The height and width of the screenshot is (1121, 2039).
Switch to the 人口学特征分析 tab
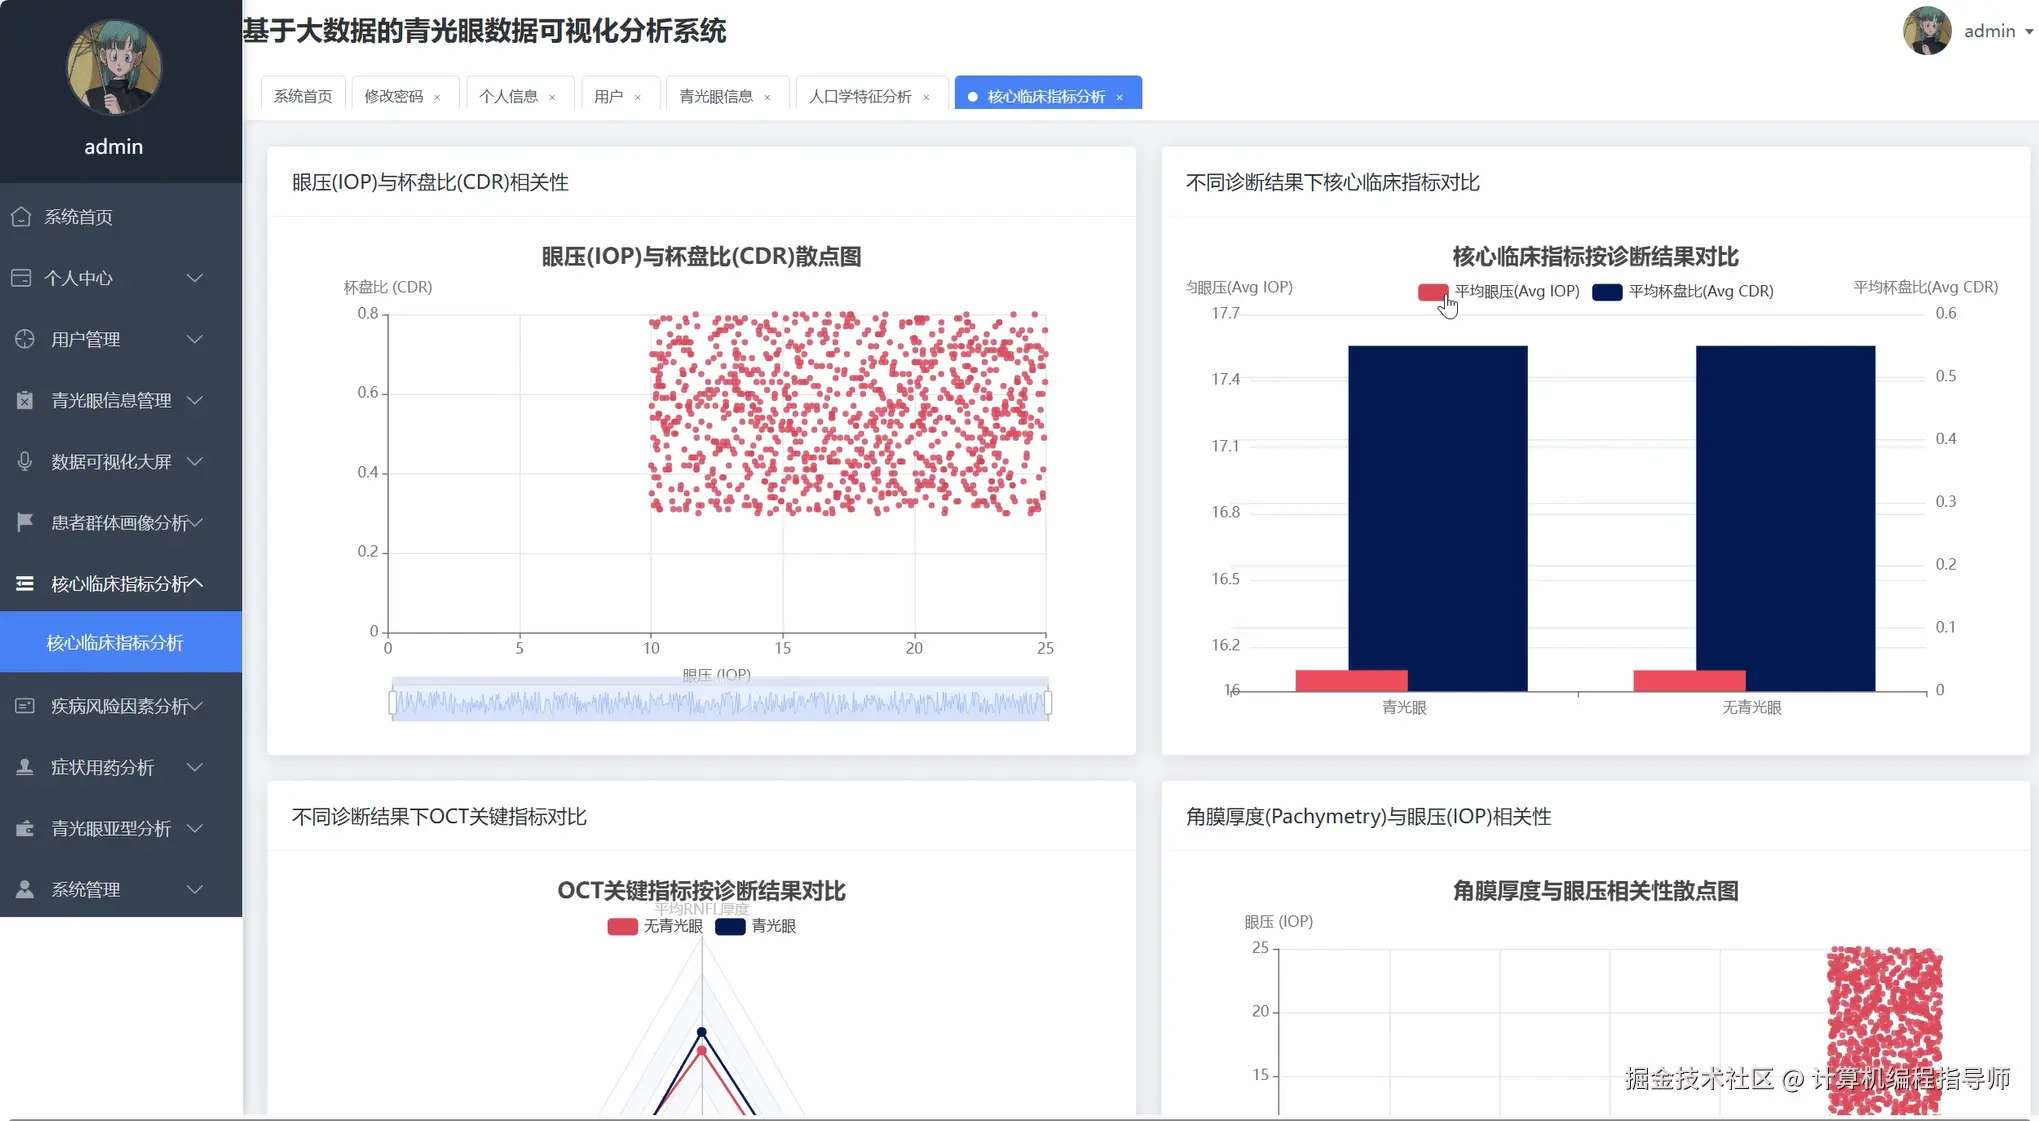pos(860,96)
